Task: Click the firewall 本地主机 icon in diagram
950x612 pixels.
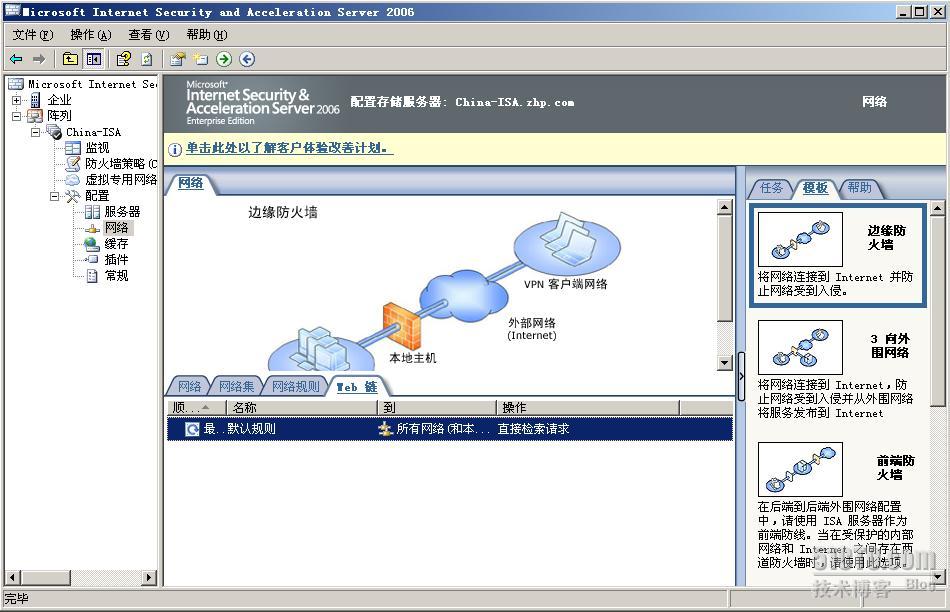Action: [x=402, y=326]
